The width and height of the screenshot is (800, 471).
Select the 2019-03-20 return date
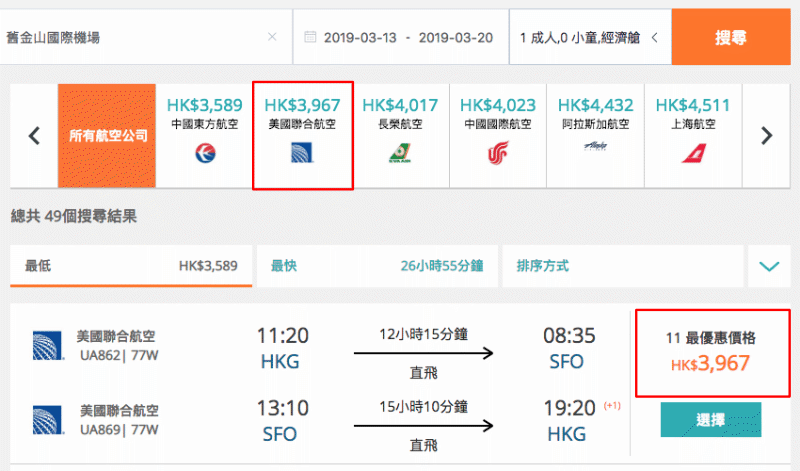456,38
